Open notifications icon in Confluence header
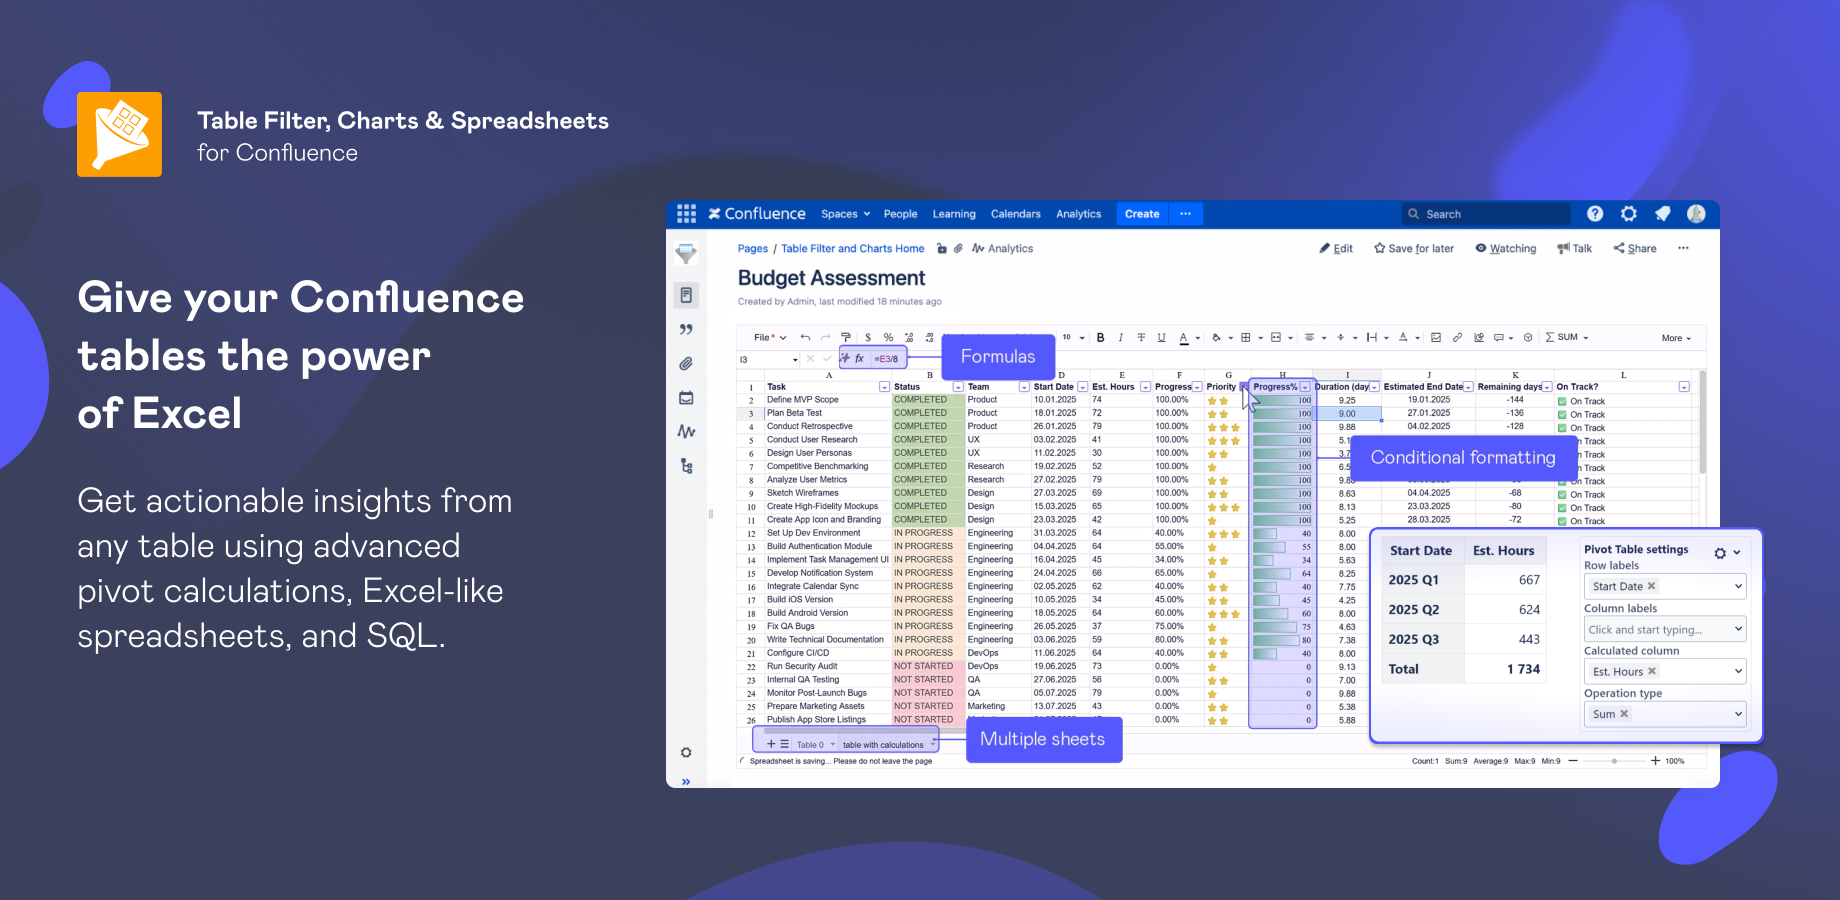 (1662, 214)
